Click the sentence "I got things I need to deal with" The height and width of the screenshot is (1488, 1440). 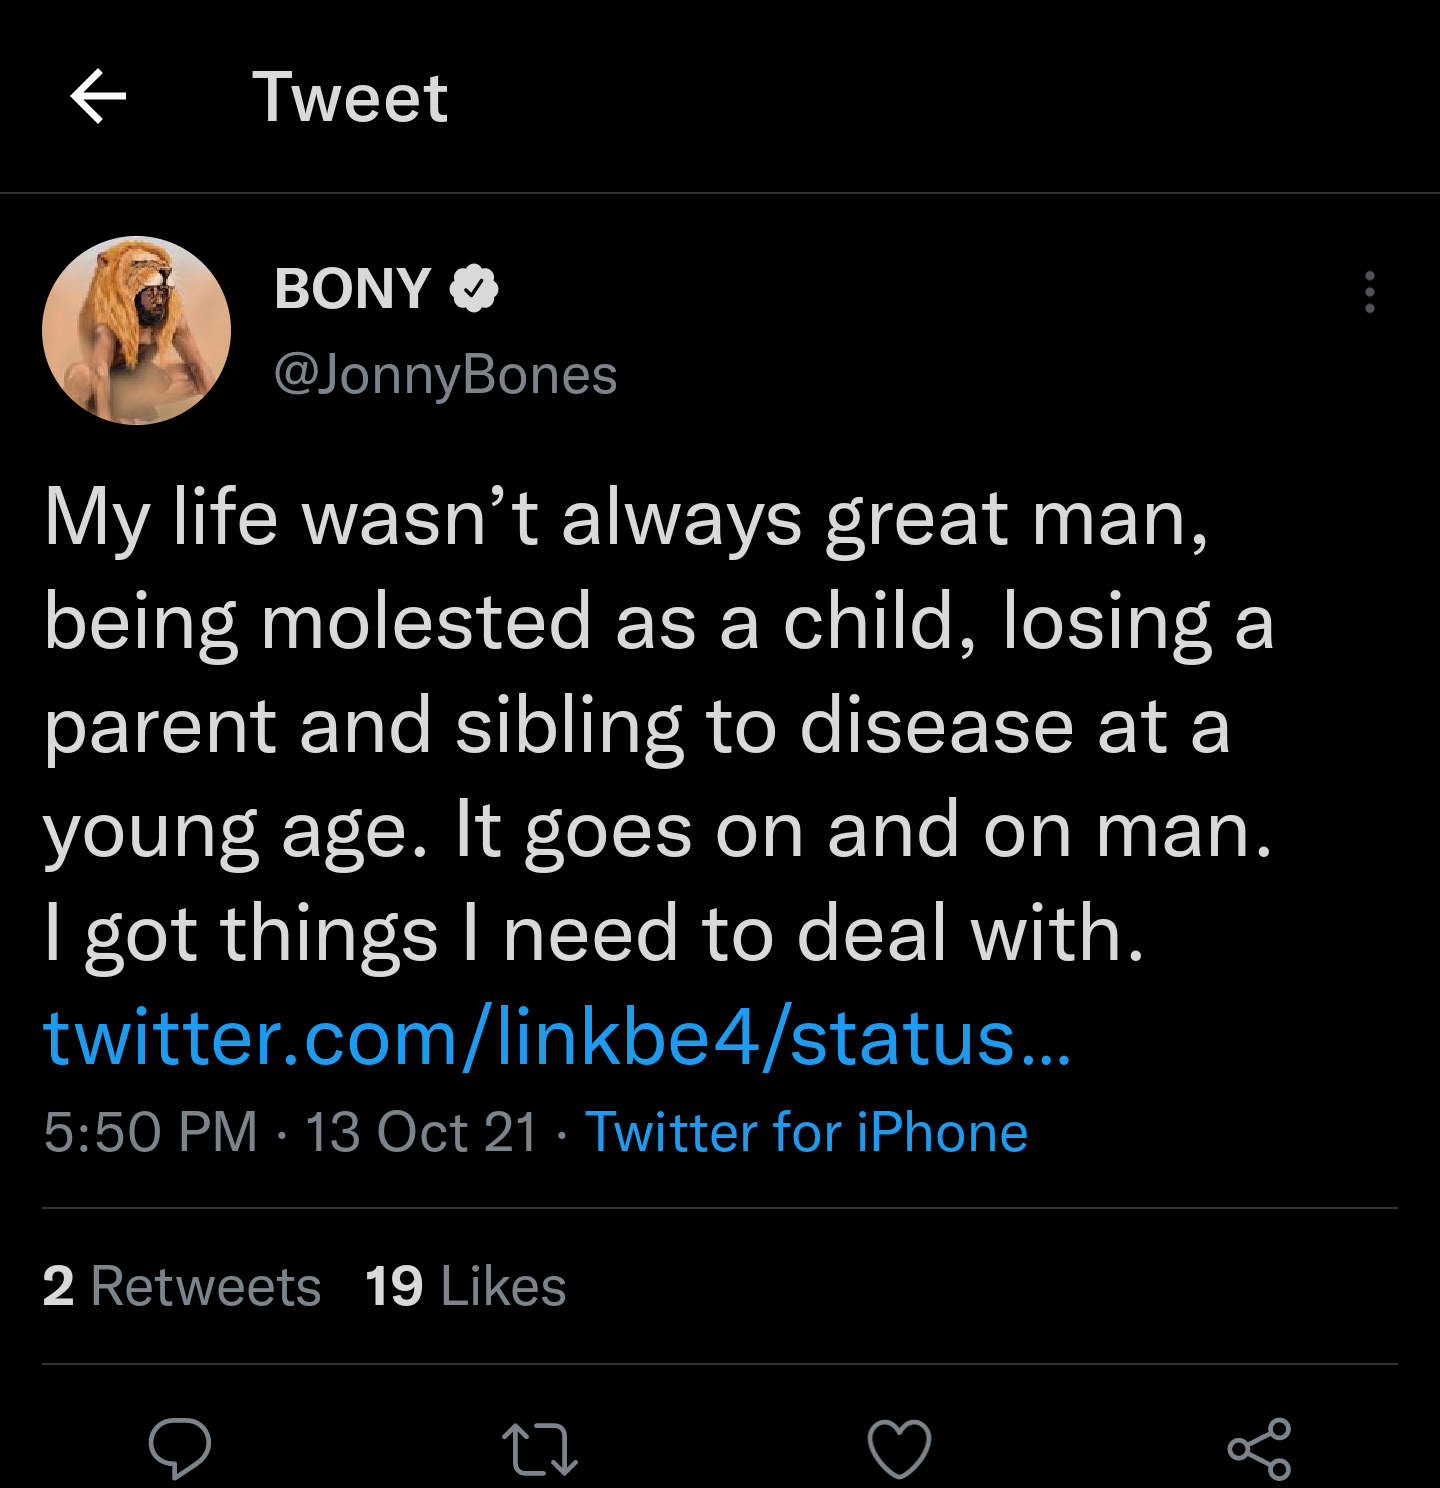coord(594,934)
